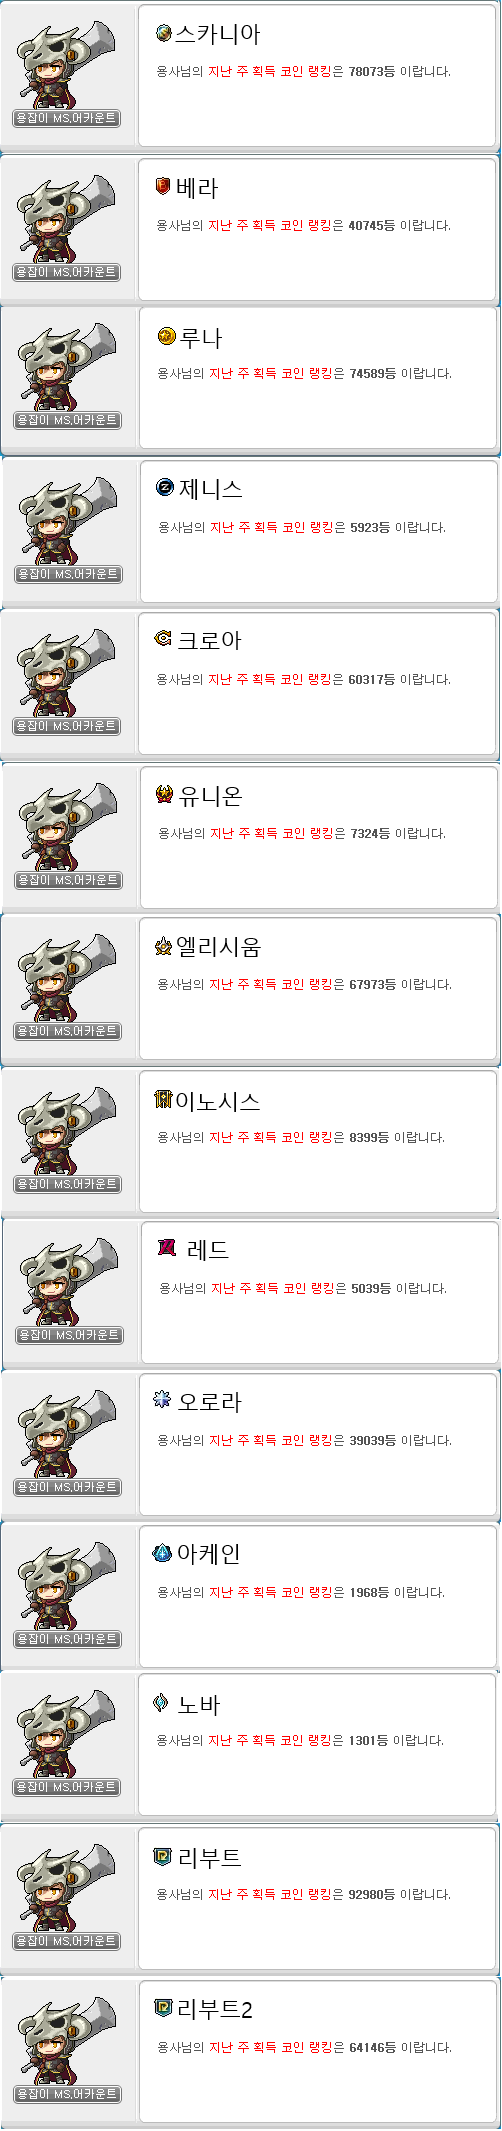Click the 스카니아 world icon
Viewport: 502px width, 2131px height.
(x=164, y=34)
